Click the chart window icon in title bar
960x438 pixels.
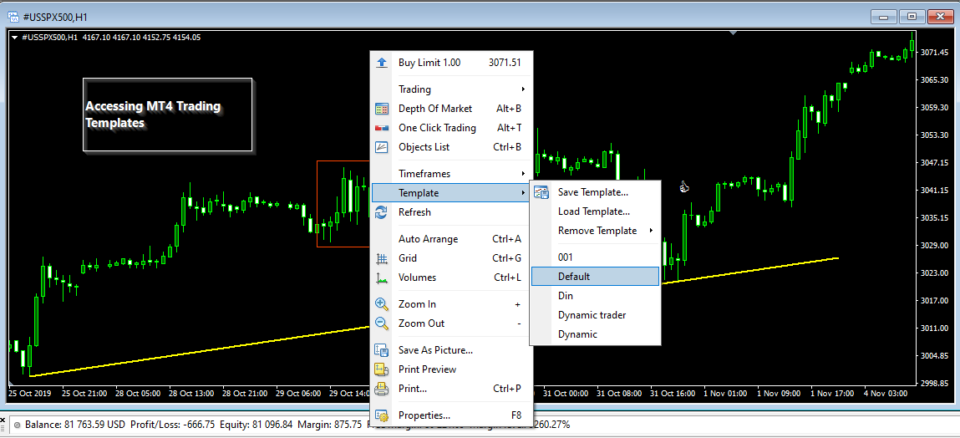pos(12,15)
